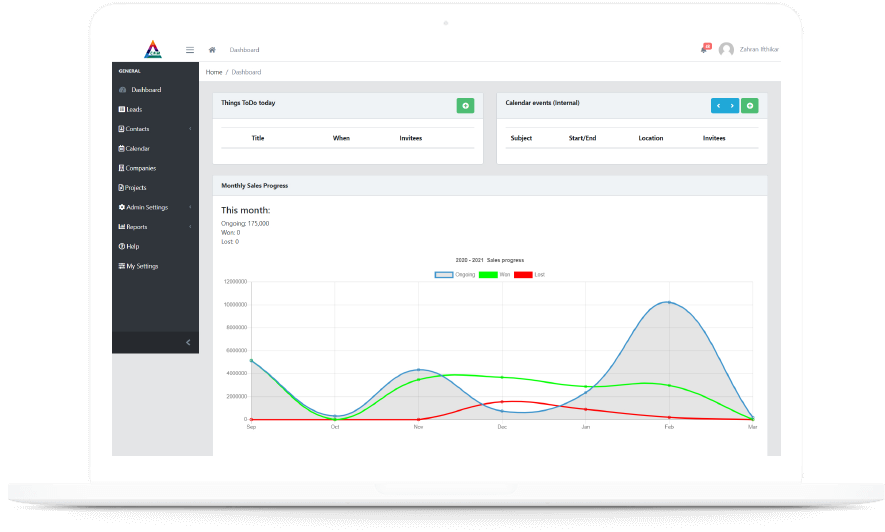Click the user avatar icon
The width and height of the screenshot is (885, 532).
[726, 50]
